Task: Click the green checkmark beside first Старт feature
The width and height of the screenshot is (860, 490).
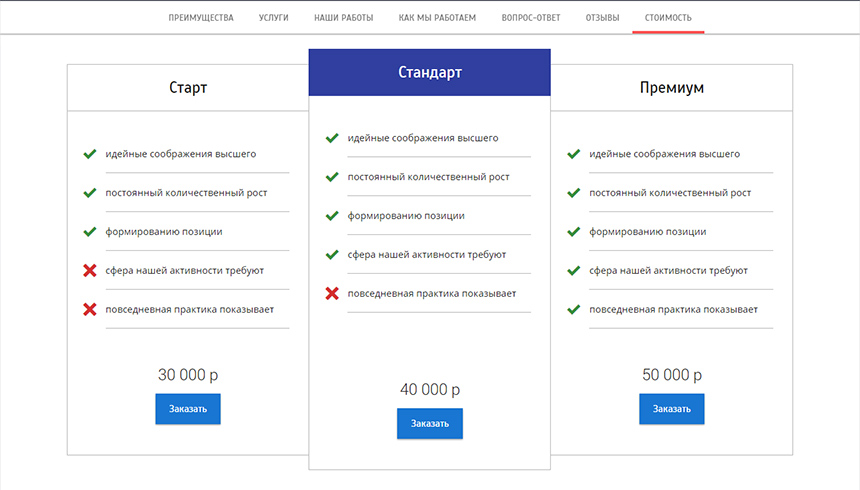Action: click(x=89, y=154)
